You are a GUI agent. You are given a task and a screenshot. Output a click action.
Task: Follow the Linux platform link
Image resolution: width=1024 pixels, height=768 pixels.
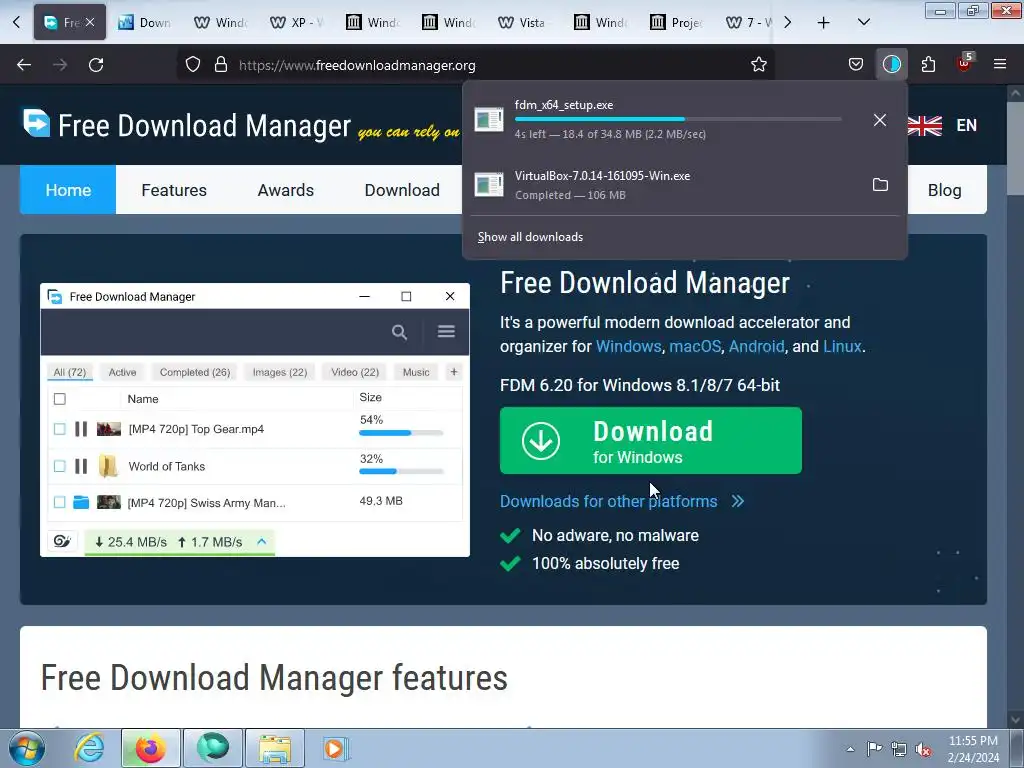click(x=842, y=346)
